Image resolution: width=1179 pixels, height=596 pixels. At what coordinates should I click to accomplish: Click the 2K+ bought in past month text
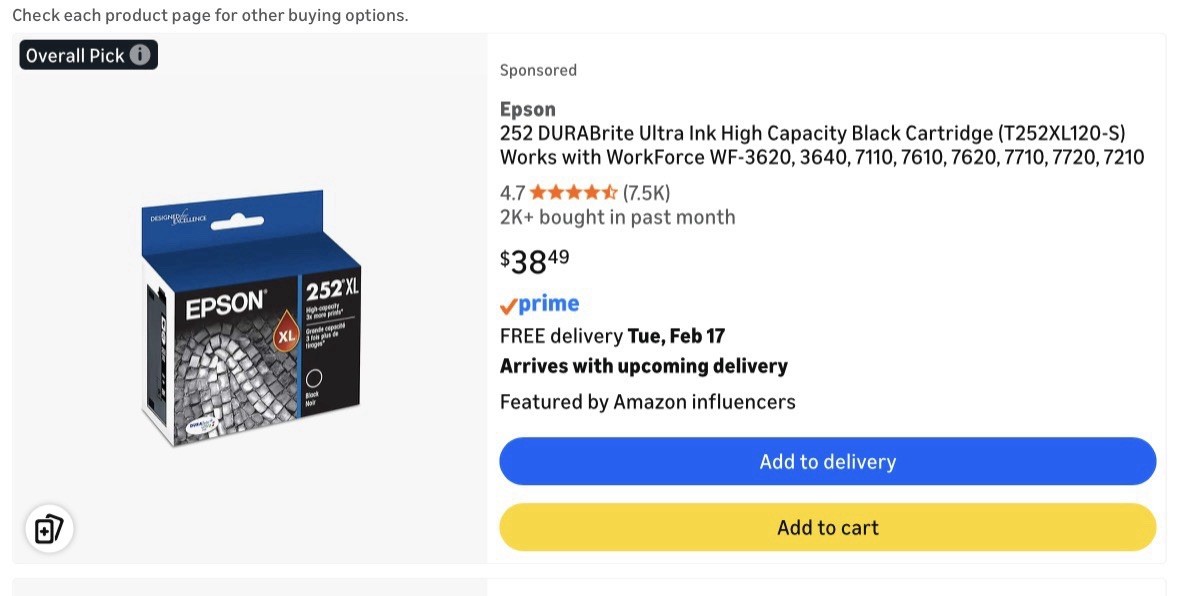[617, 217]
